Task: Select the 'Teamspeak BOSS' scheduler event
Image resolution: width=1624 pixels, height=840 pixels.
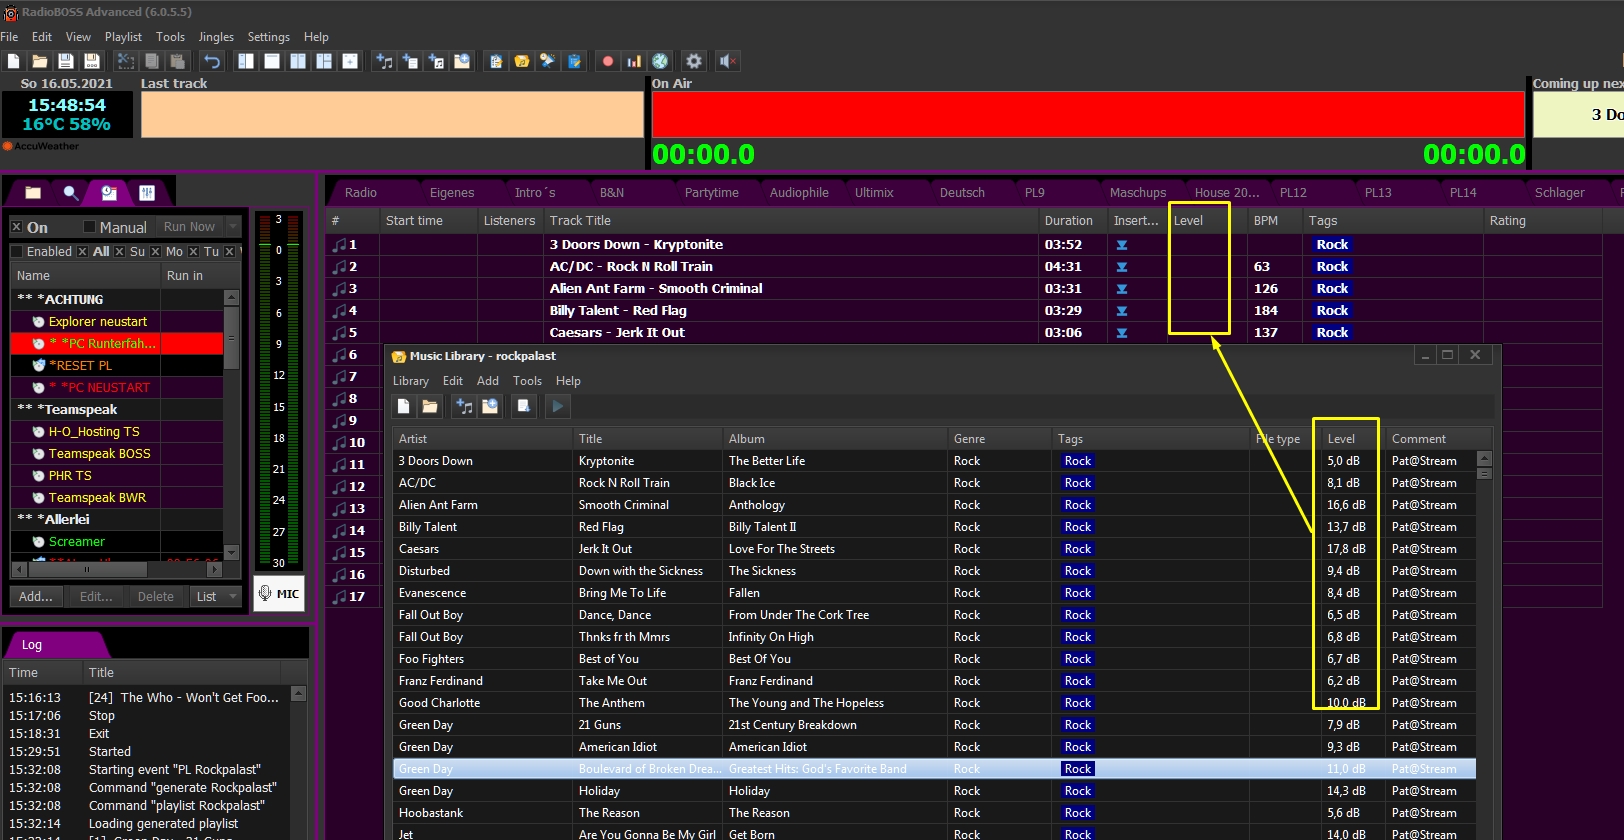Action: point(117,454)
